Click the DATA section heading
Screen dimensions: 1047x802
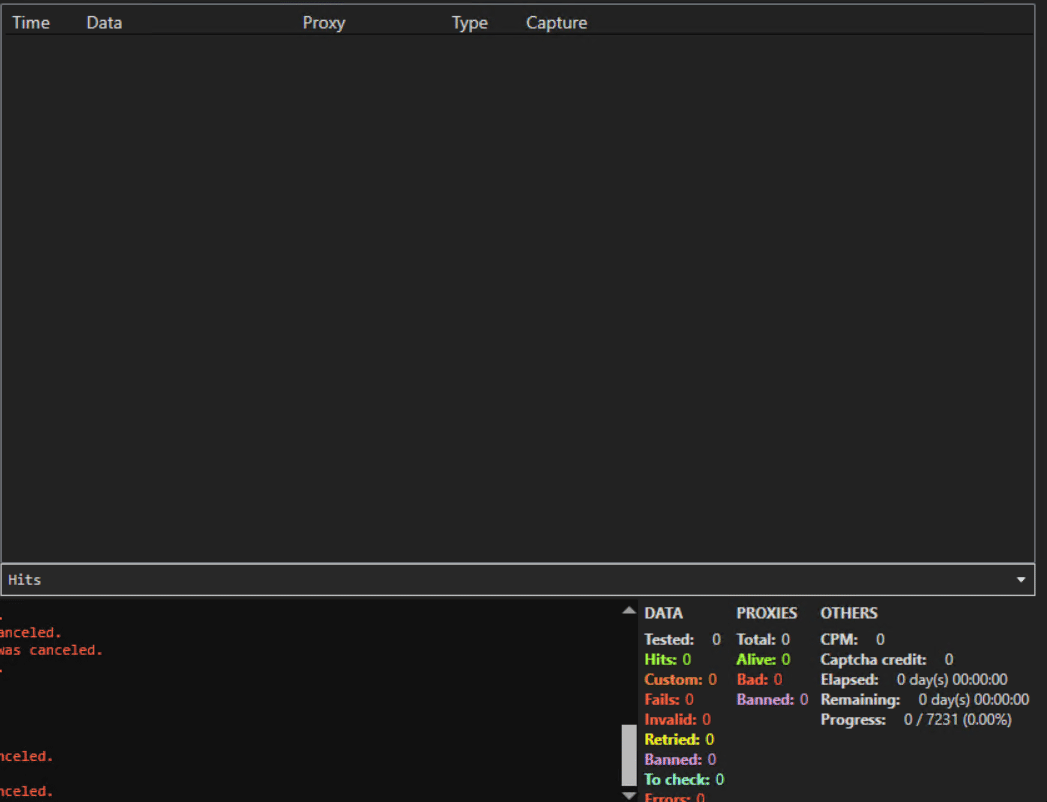663,613
